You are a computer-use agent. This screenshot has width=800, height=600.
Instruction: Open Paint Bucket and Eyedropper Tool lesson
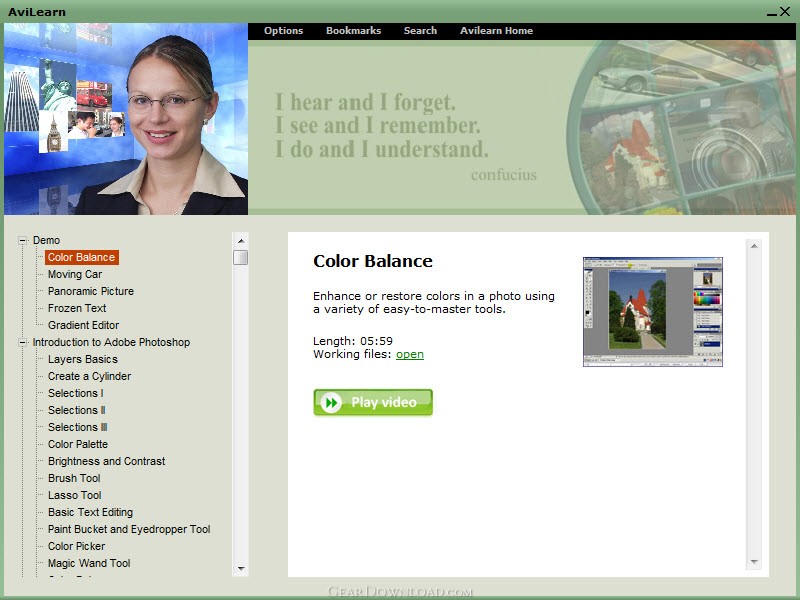point(129,529)
